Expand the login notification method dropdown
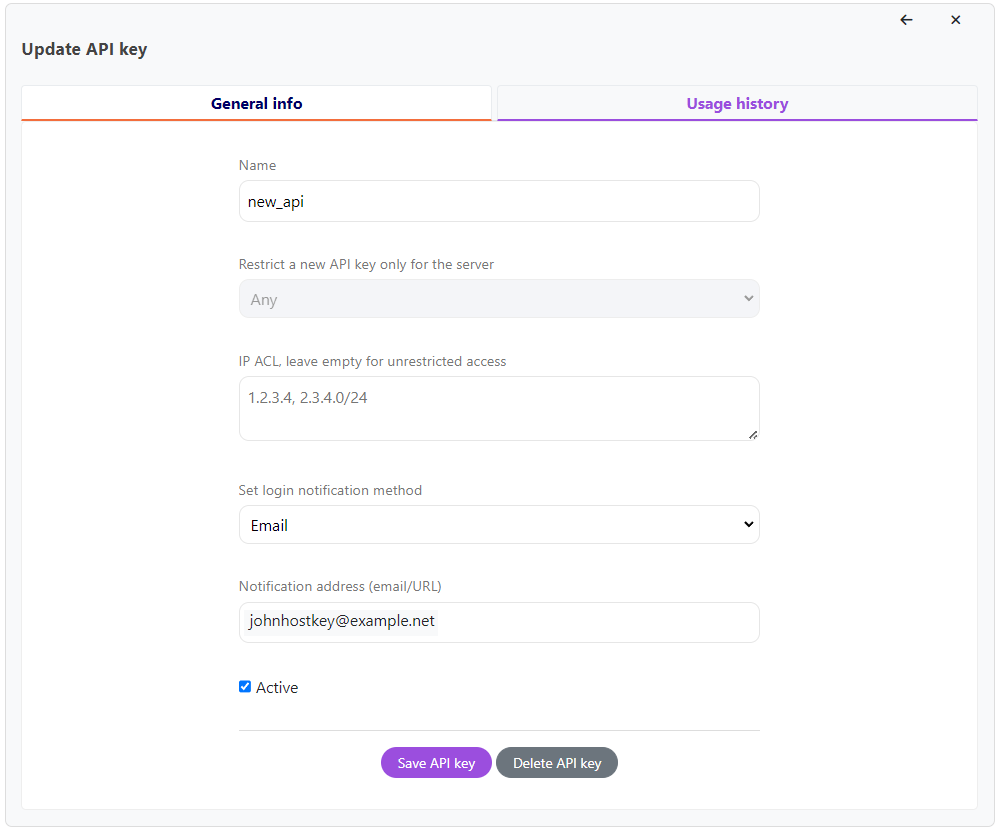Viewport: 998px width, 830px height. click(498, 525)
